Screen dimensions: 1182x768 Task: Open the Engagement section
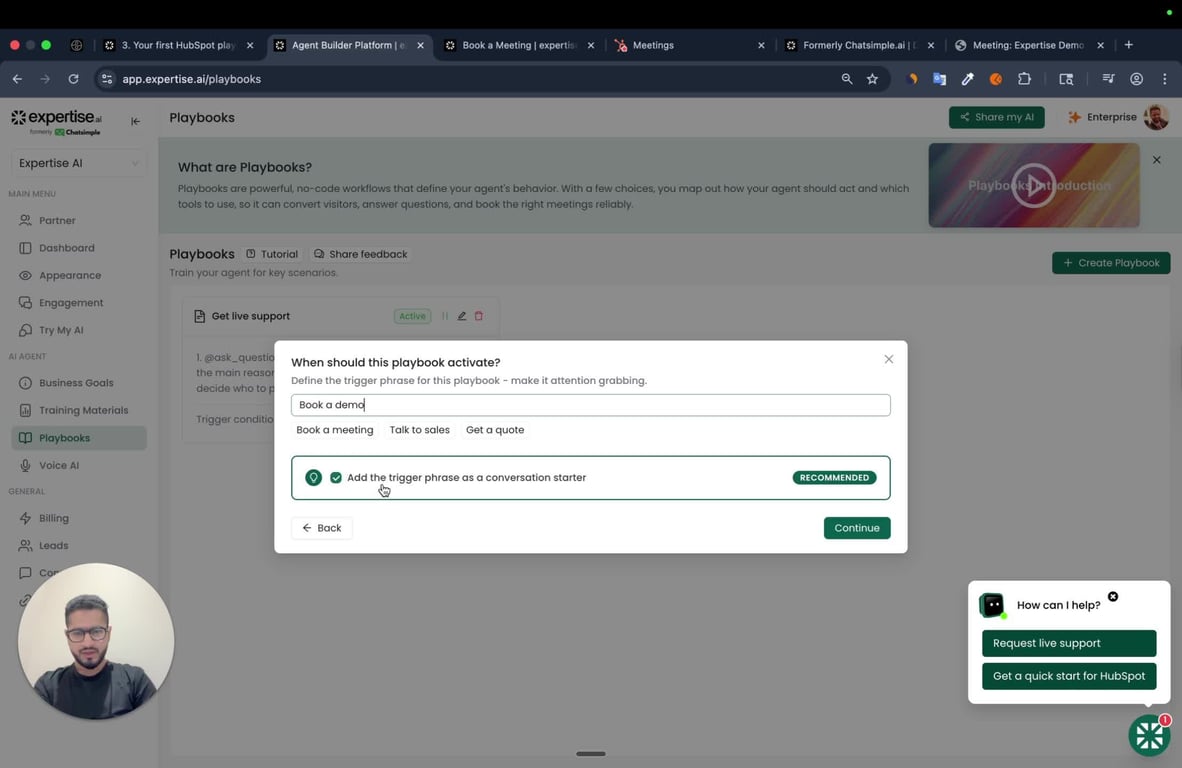tap(78, 303)
